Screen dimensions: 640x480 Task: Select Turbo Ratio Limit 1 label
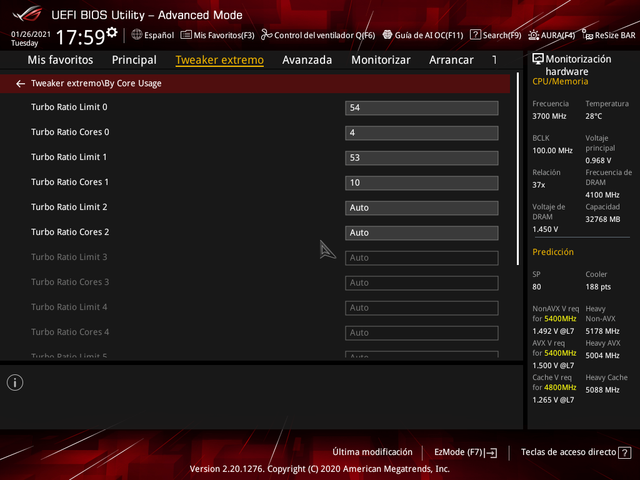coord(69,157)
